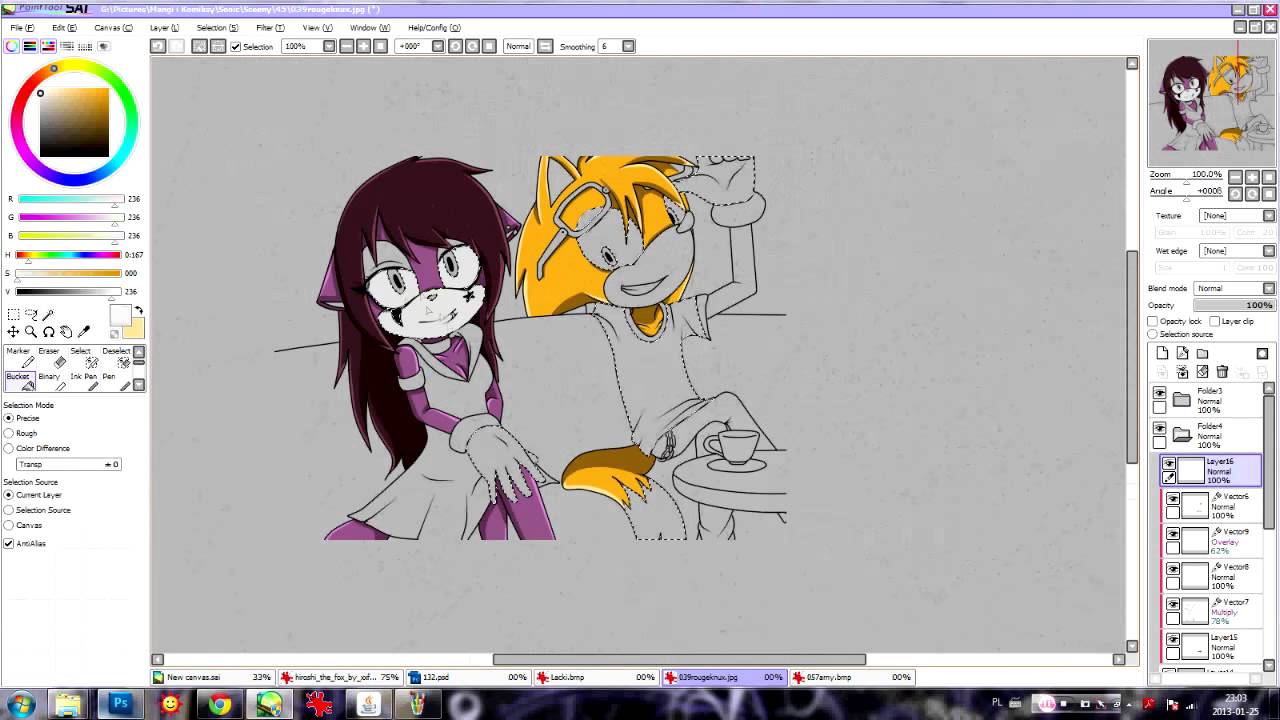This screenshot has height=720, width=1280.
Task: Show the HSV slider panel
Action: tap(48, 46)
